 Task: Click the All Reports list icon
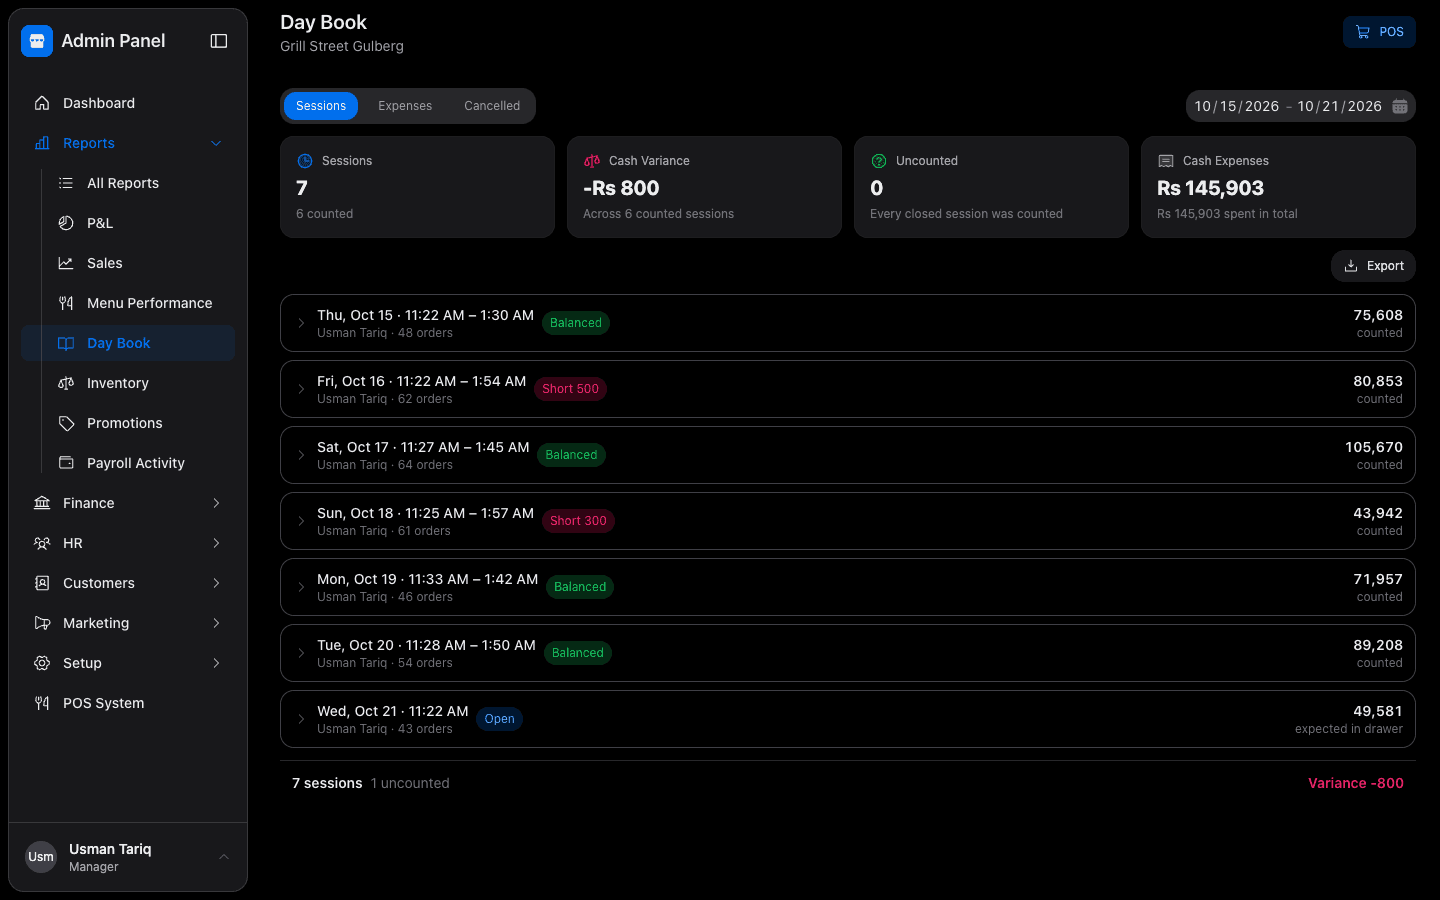pyautogui.click(x=66, y=183)
